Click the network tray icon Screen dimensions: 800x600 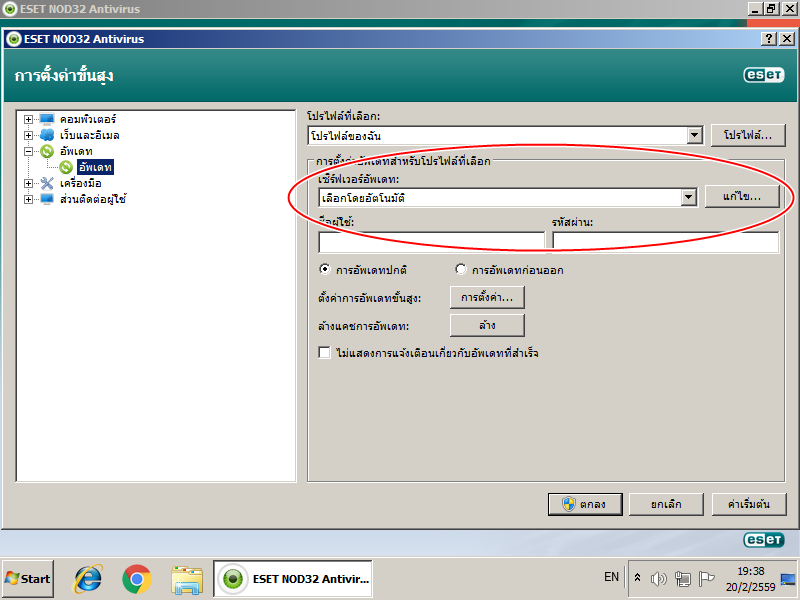(683, 579)
